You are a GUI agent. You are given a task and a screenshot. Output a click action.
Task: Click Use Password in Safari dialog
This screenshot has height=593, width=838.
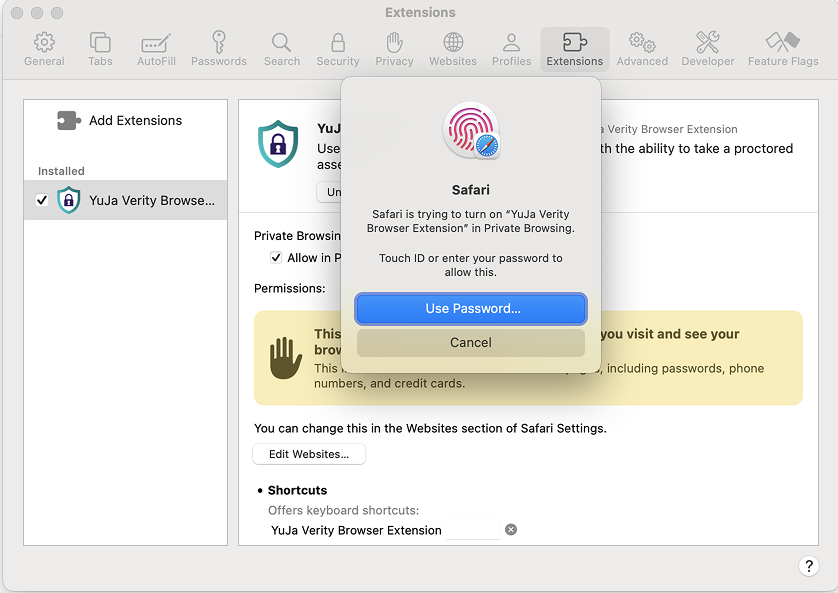[x=471, y=308]
